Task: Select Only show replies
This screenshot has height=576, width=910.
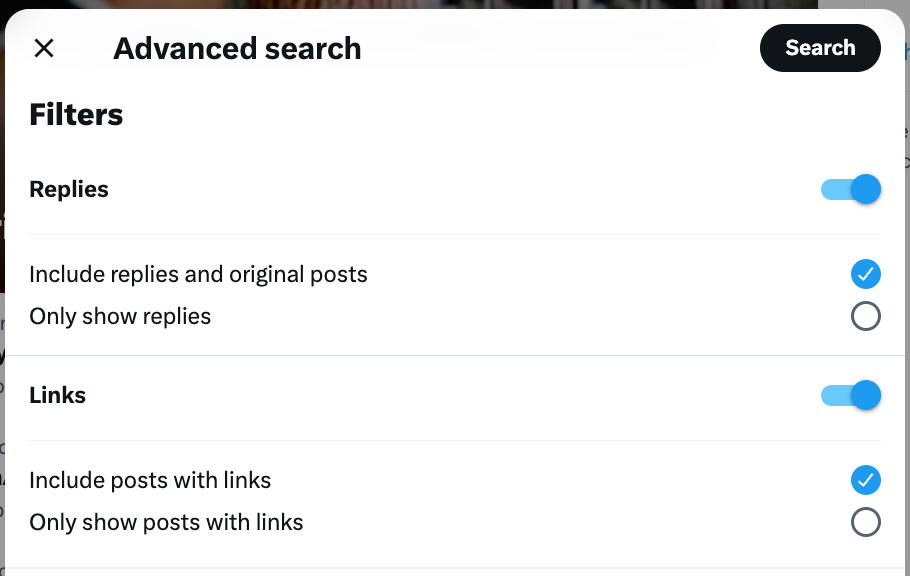Action: click(x=120, y=316)
